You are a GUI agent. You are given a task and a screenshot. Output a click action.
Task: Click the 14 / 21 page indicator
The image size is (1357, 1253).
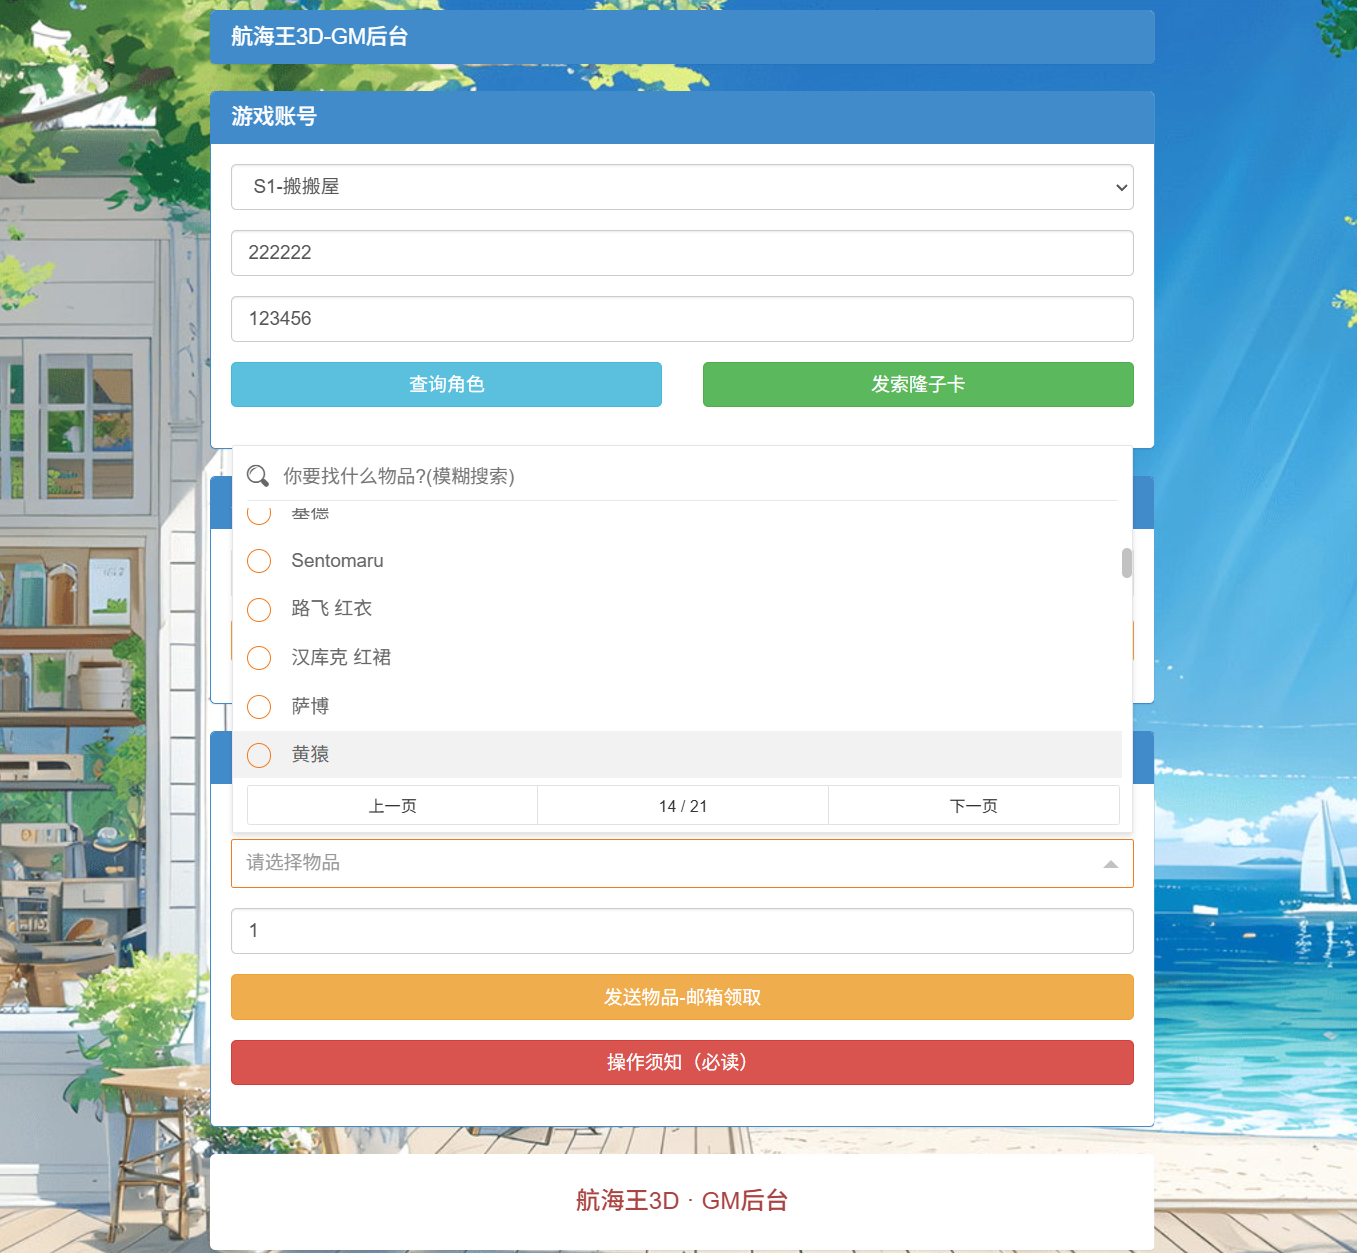click(683, 806)
